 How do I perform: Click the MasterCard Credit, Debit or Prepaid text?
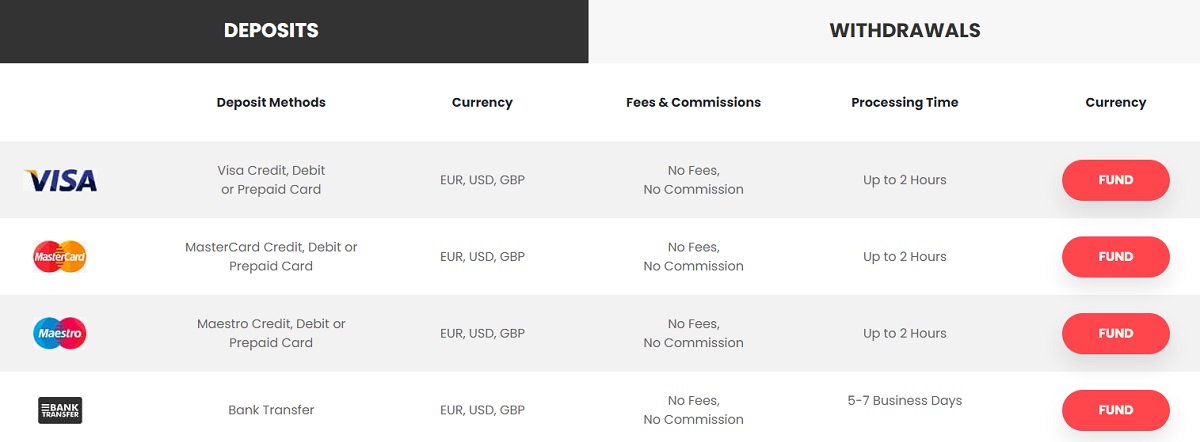[271, 257]
